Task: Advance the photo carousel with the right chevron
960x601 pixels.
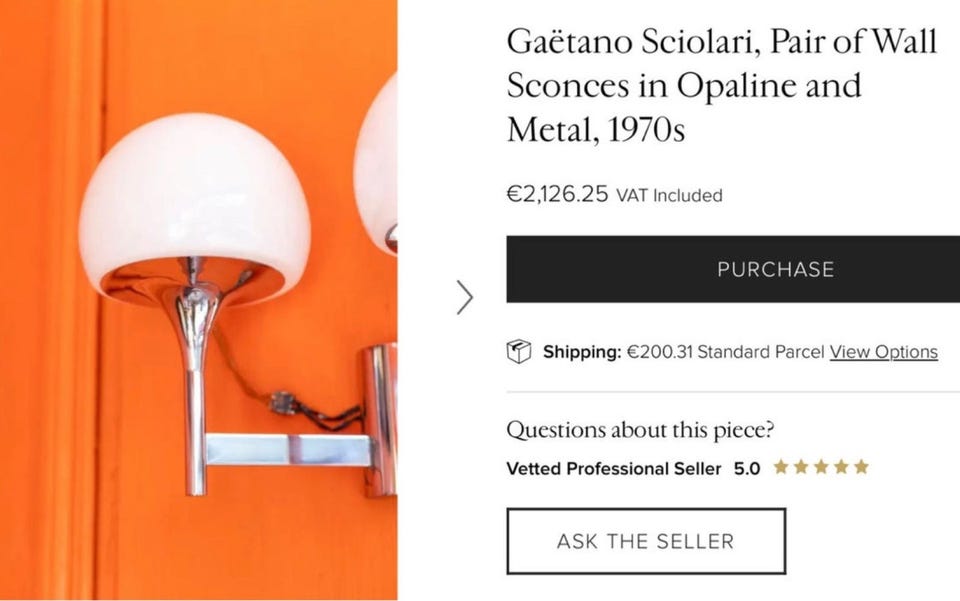Action: coord(465,298)
